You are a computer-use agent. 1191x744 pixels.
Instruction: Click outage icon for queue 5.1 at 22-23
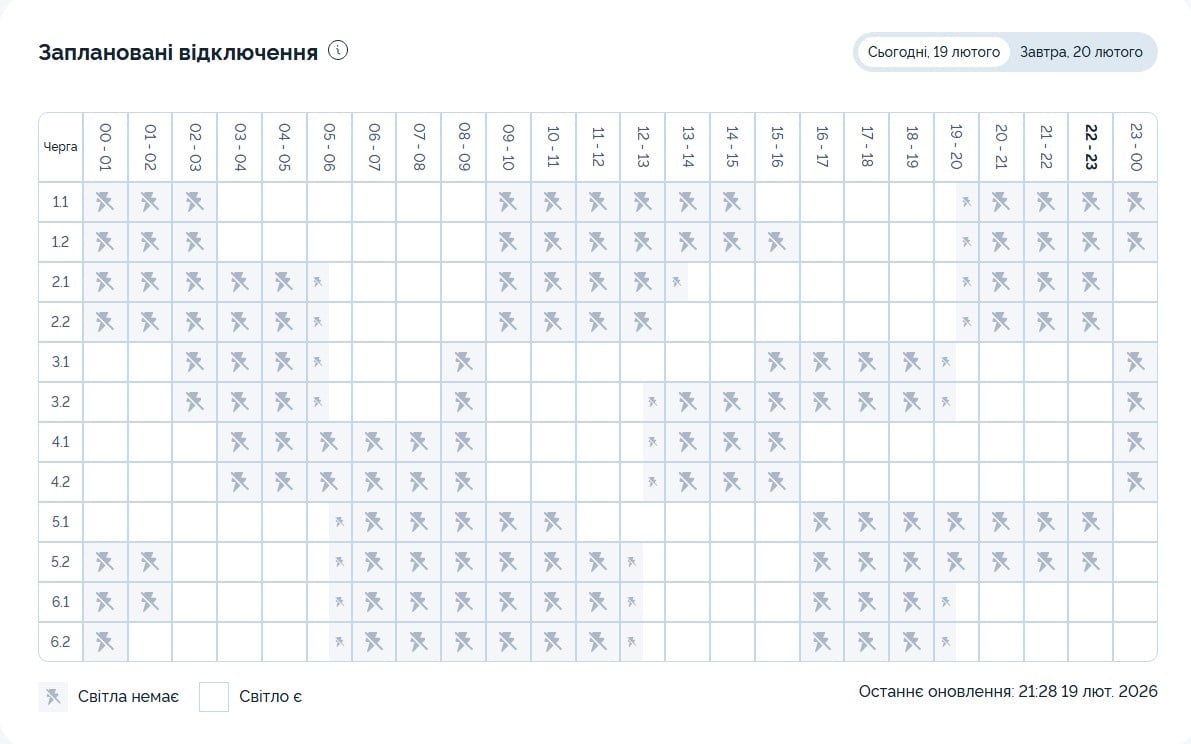pos(1090,522)
